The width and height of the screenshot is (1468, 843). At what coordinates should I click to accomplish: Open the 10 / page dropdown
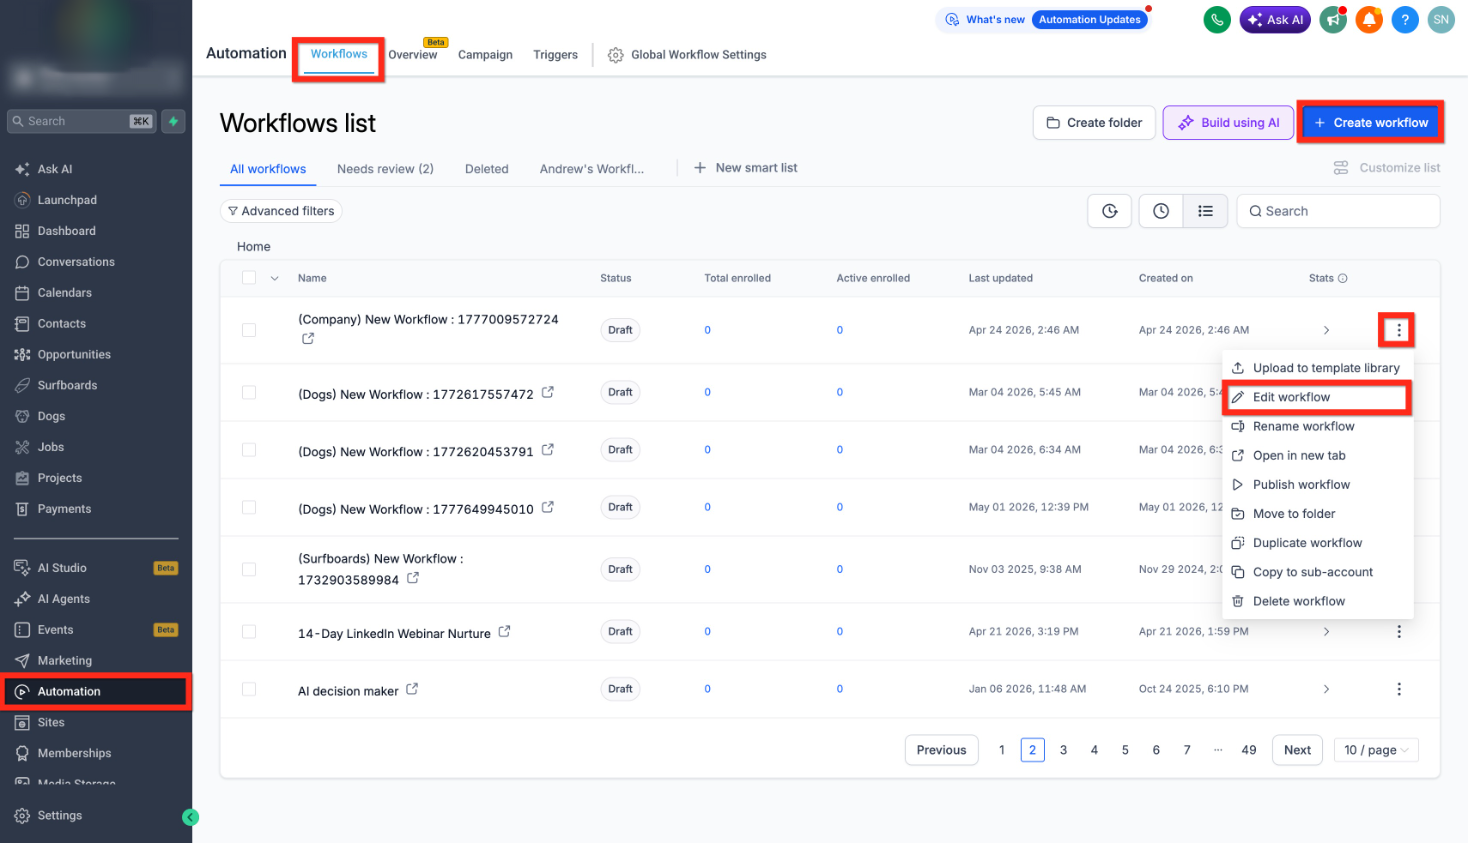pos(1376,750)
